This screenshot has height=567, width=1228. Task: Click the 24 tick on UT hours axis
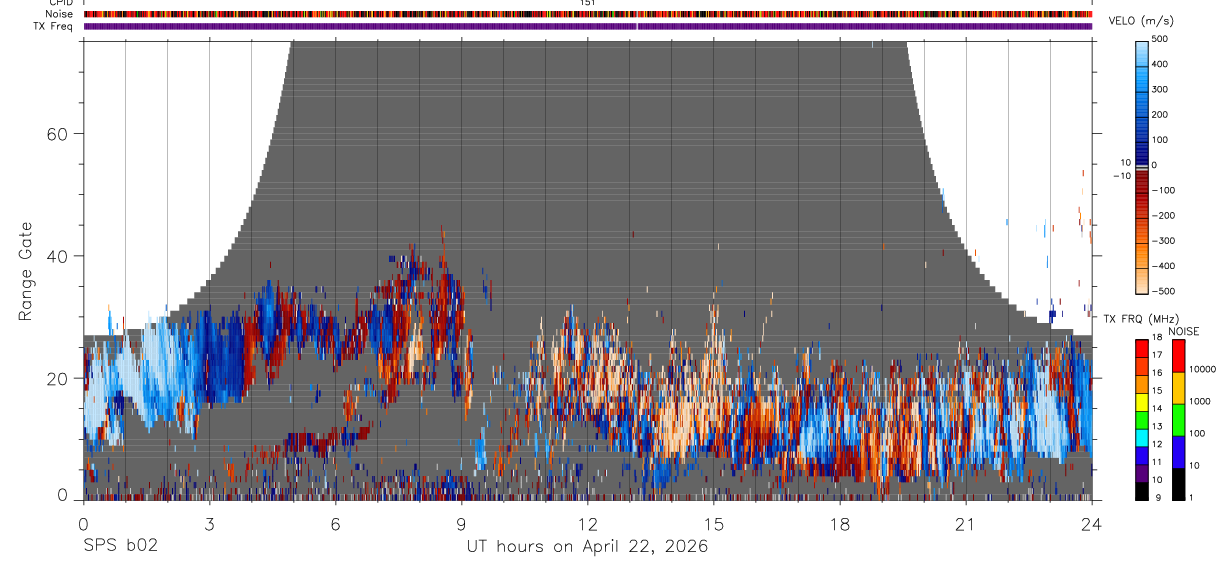click(x=1091, y=523)
